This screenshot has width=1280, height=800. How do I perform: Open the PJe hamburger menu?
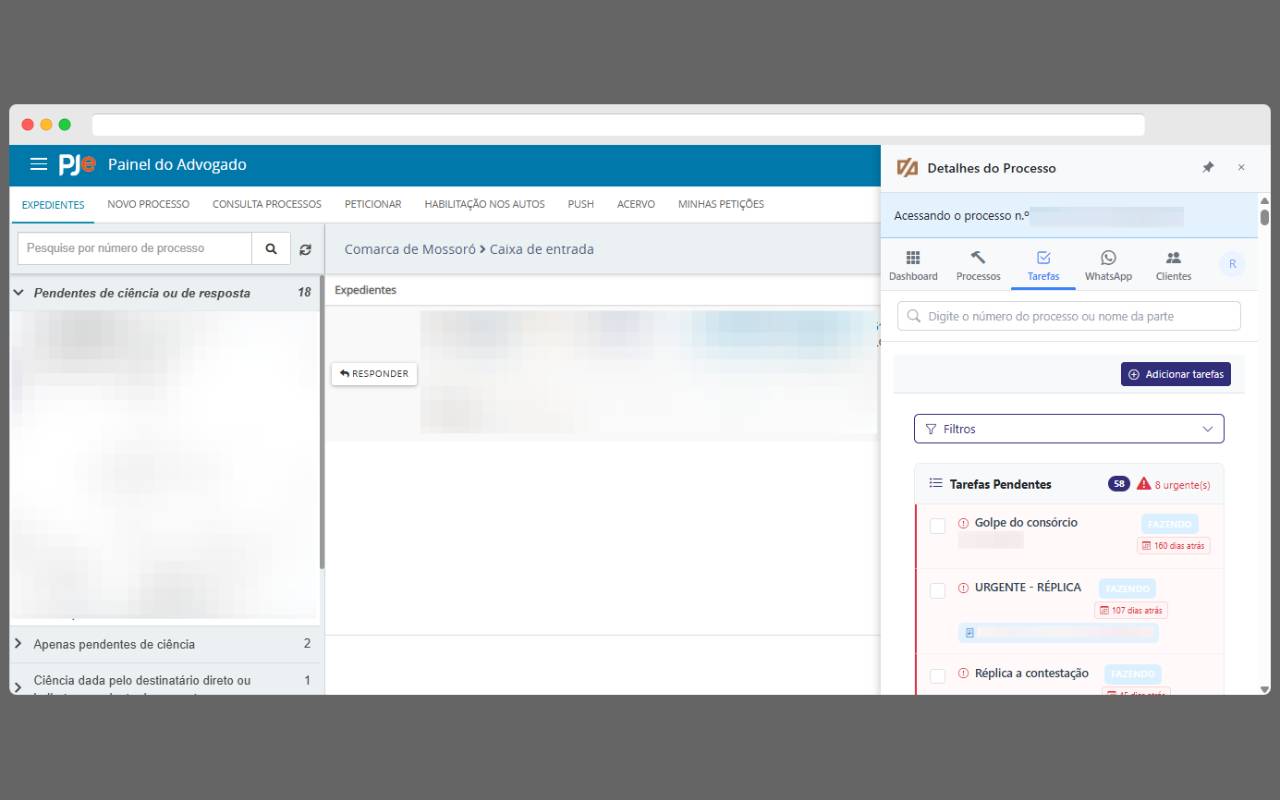(x=38, y=165)
